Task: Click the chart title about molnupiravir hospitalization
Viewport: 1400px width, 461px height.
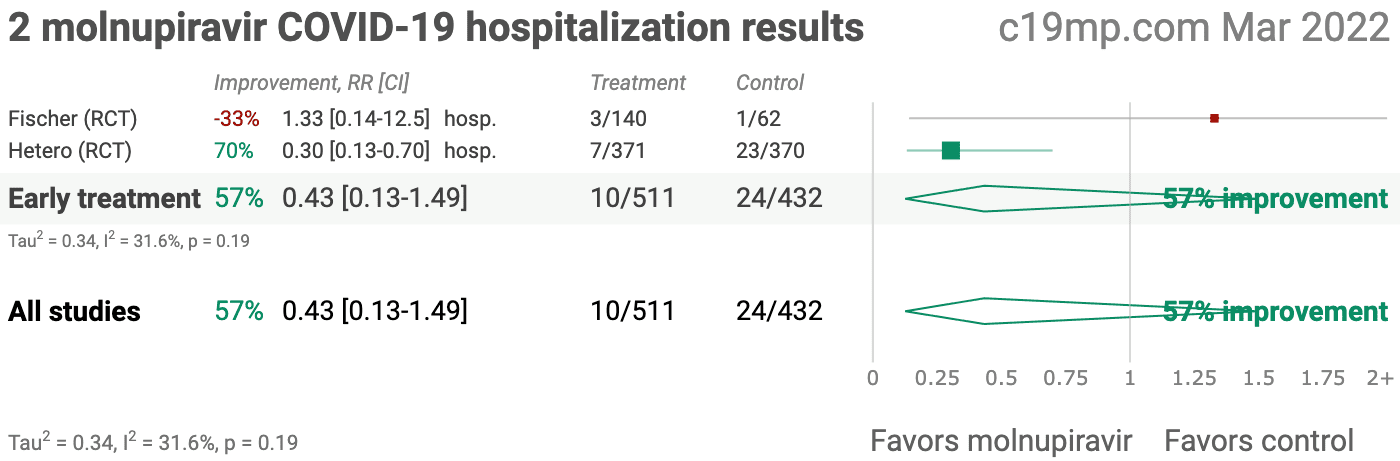Action: 436,28
